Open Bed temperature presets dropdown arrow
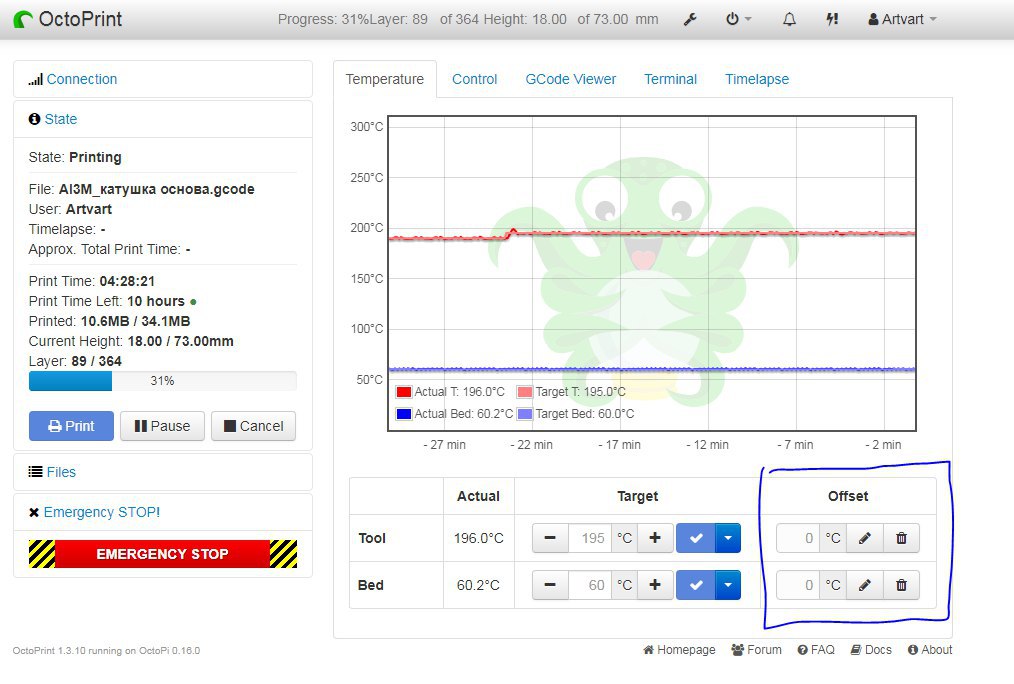Image resolution: width=1014 pixels, height=684 pixels. (x=728, y=585)
